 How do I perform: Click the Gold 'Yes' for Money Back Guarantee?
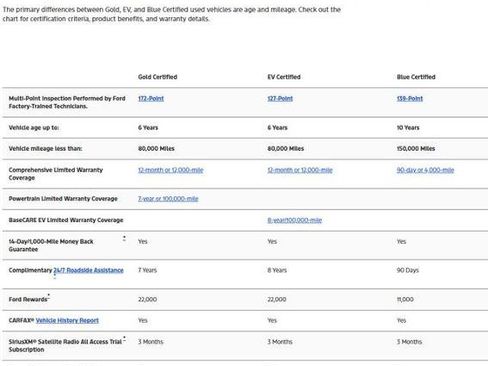tap(143, 241)
